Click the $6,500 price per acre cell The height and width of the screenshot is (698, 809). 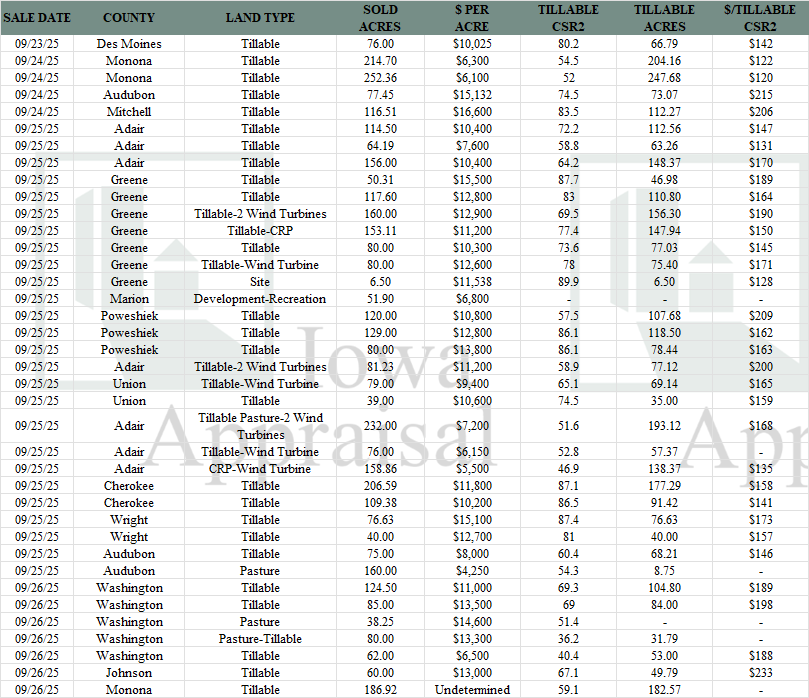tap(472, 656)
